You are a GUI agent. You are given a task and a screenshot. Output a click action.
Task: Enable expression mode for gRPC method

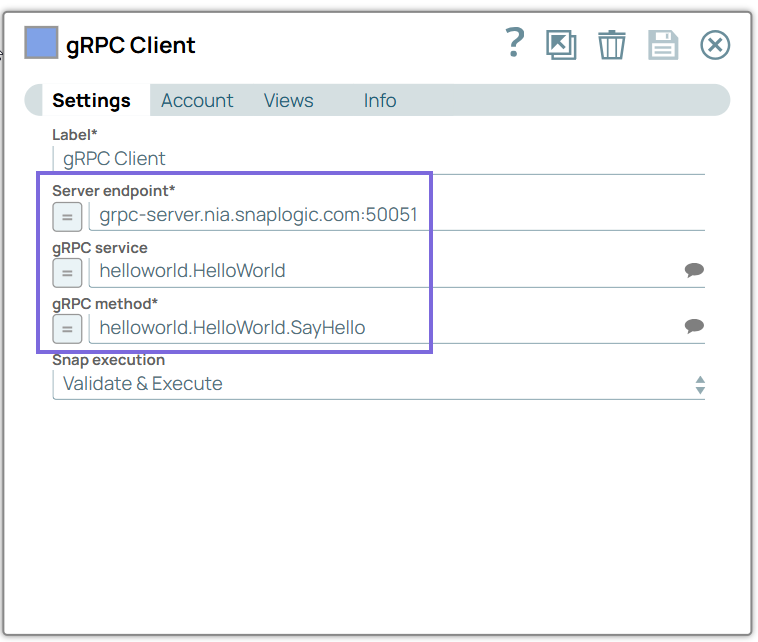[68, 328]
